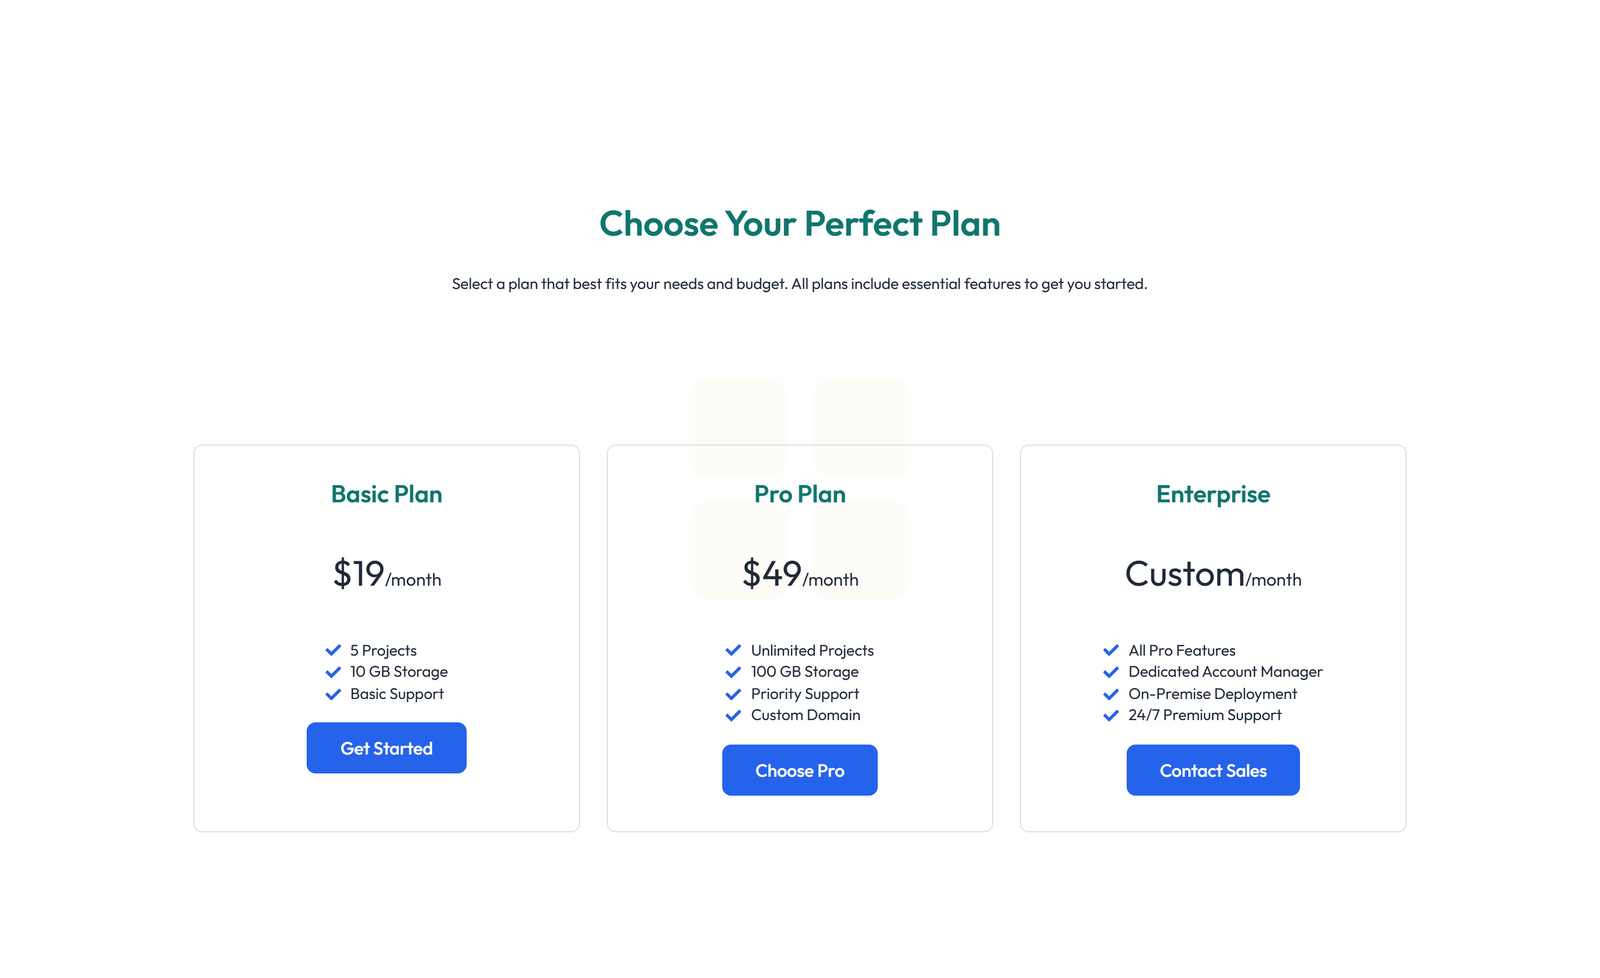The height and width of the screenshot is (978, 1600).
Task: Click the checkmark beside 24/7 Premium Support
Action: click(1111, 715)
